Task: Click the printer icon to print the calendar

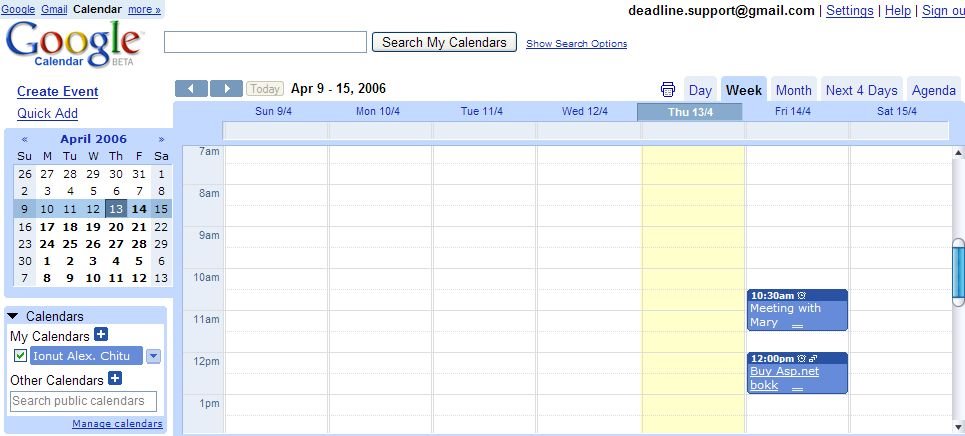Action: (668, 90)
